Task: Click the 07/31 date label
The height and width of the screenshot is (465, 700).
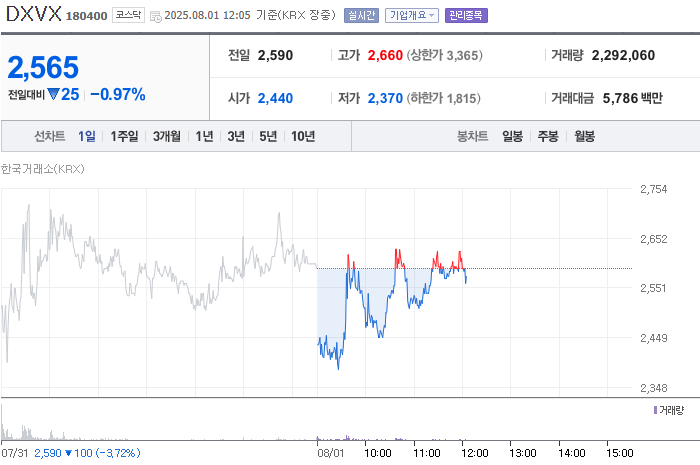Action: tap(14, 453)
